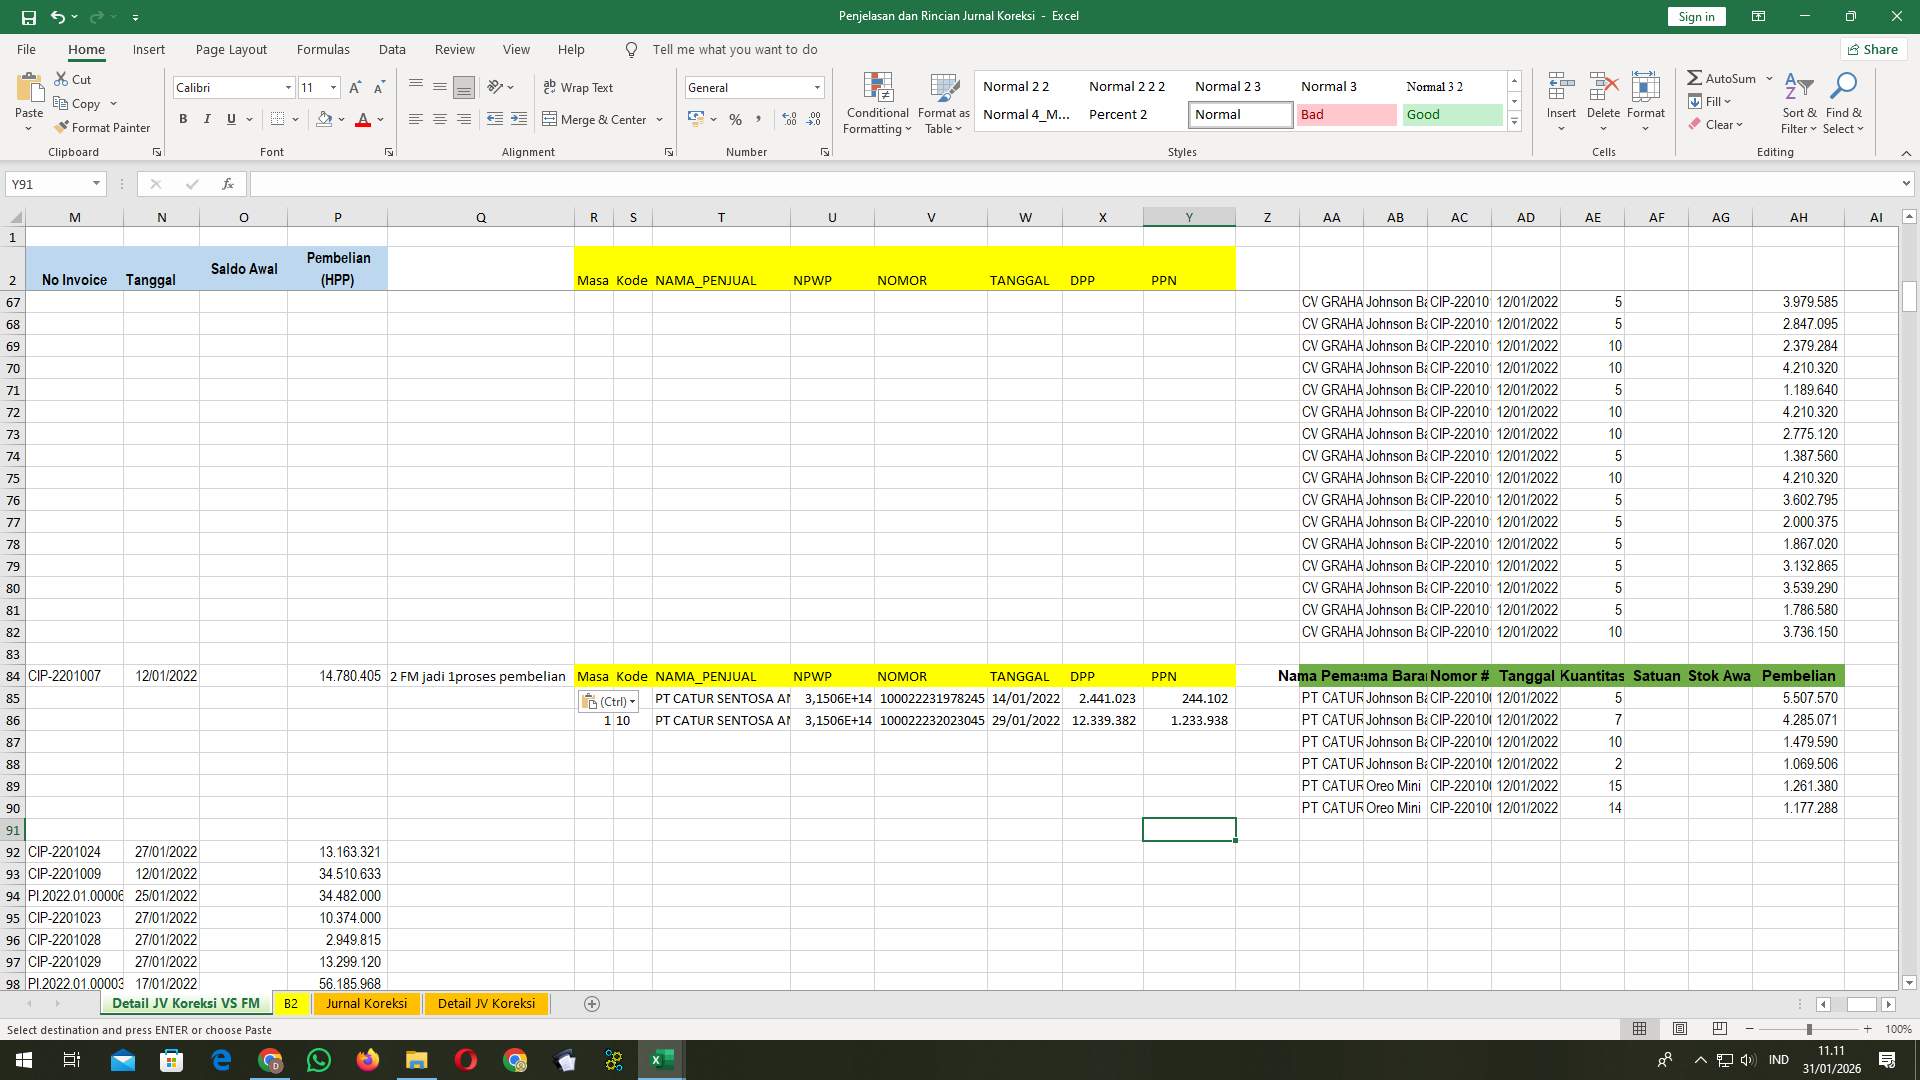Screen dimensions: 1920x1080
Task: Apply the Bad cell style
Action: click(1346, 114)
